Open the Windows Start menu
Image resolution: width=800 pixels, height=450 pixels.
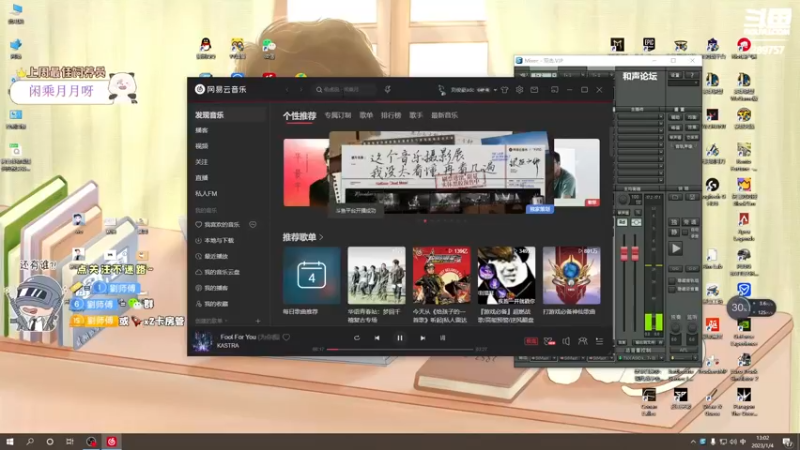[x=10, y=442]
